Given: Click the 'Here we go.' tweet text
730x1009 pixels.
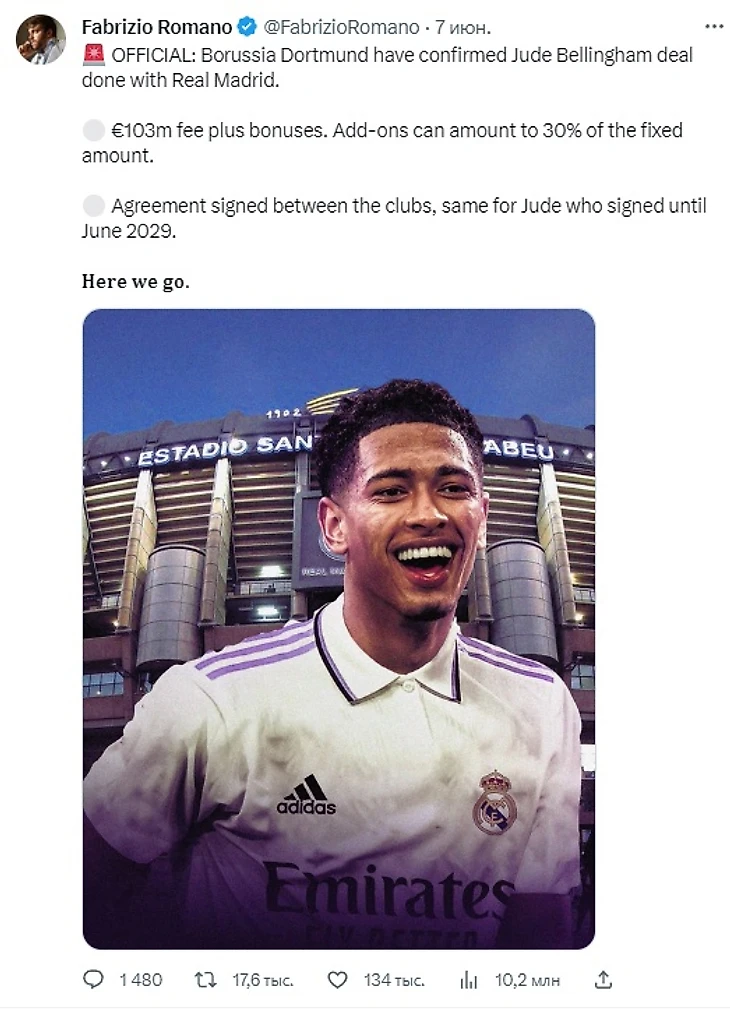Looking at the screenshot, I should coord(136,282).
